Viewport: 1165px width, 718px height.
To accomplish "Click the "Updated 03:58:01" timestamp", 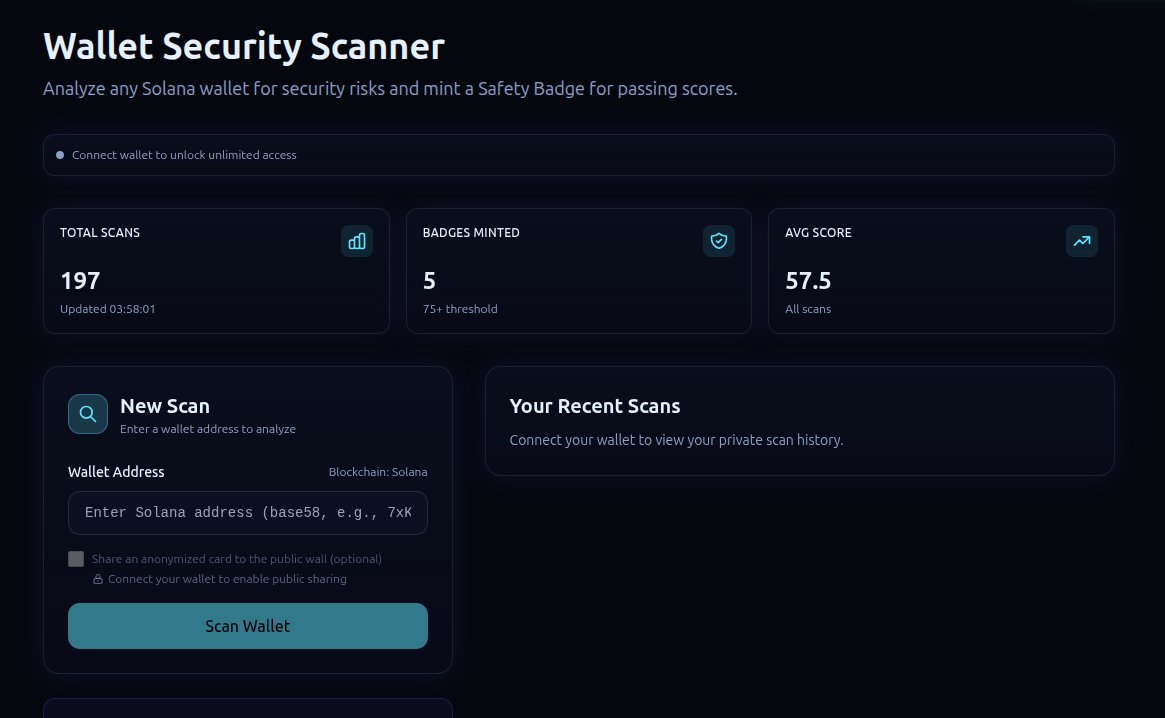I will coord(107,309).
